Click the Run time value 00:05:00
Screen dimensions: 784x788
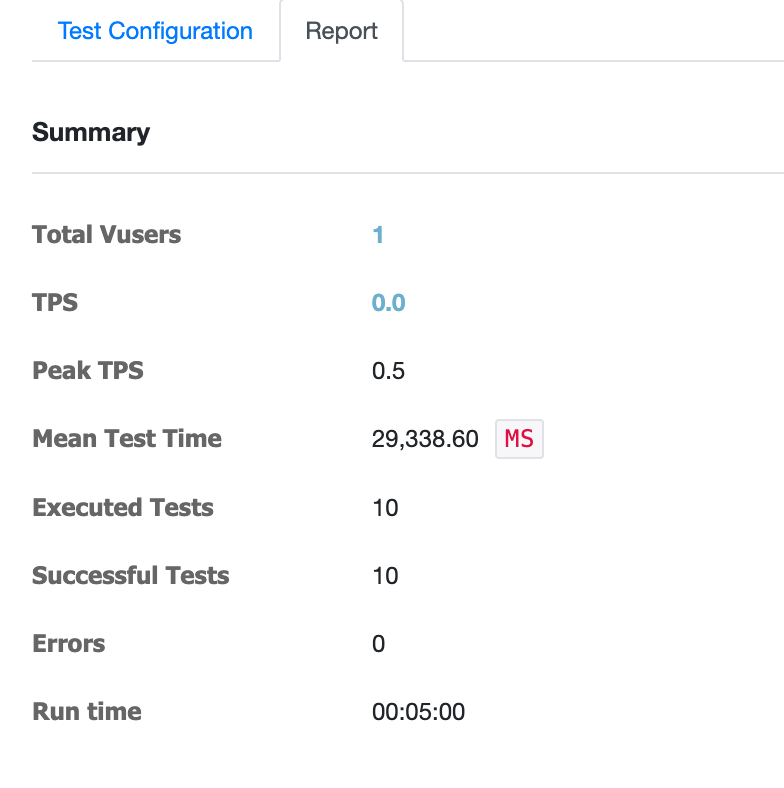click(x=418, y=712)
